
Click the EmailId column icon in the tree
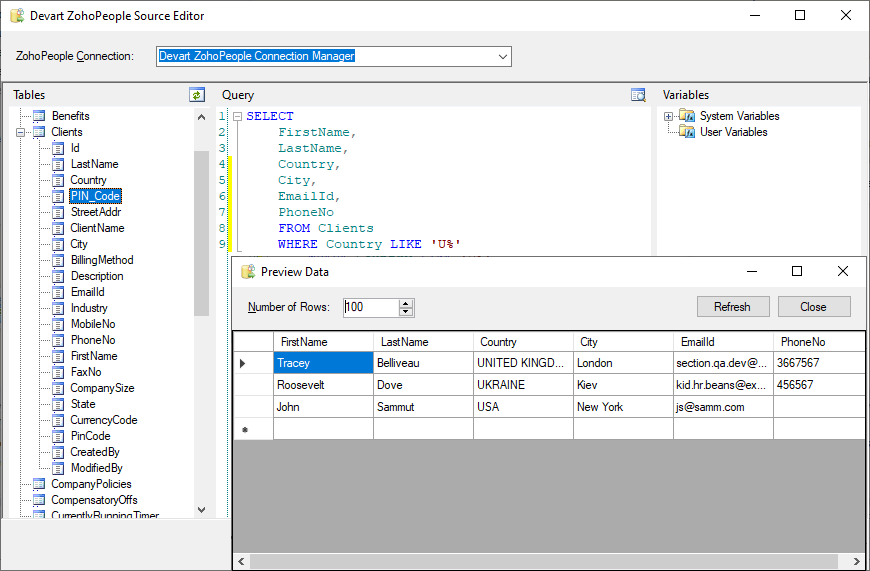[59, 292]
